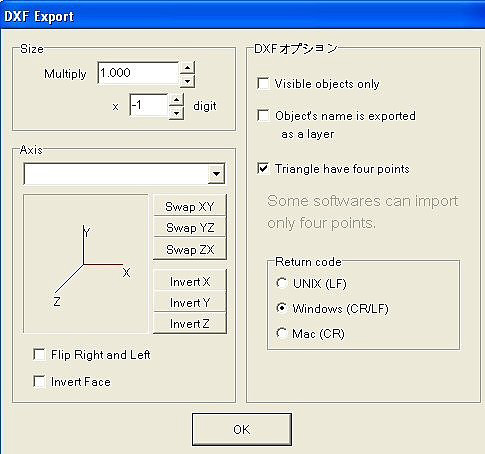Enable Visible objects only checkbox
485x454 pixels.
click(x=263, y=83)
